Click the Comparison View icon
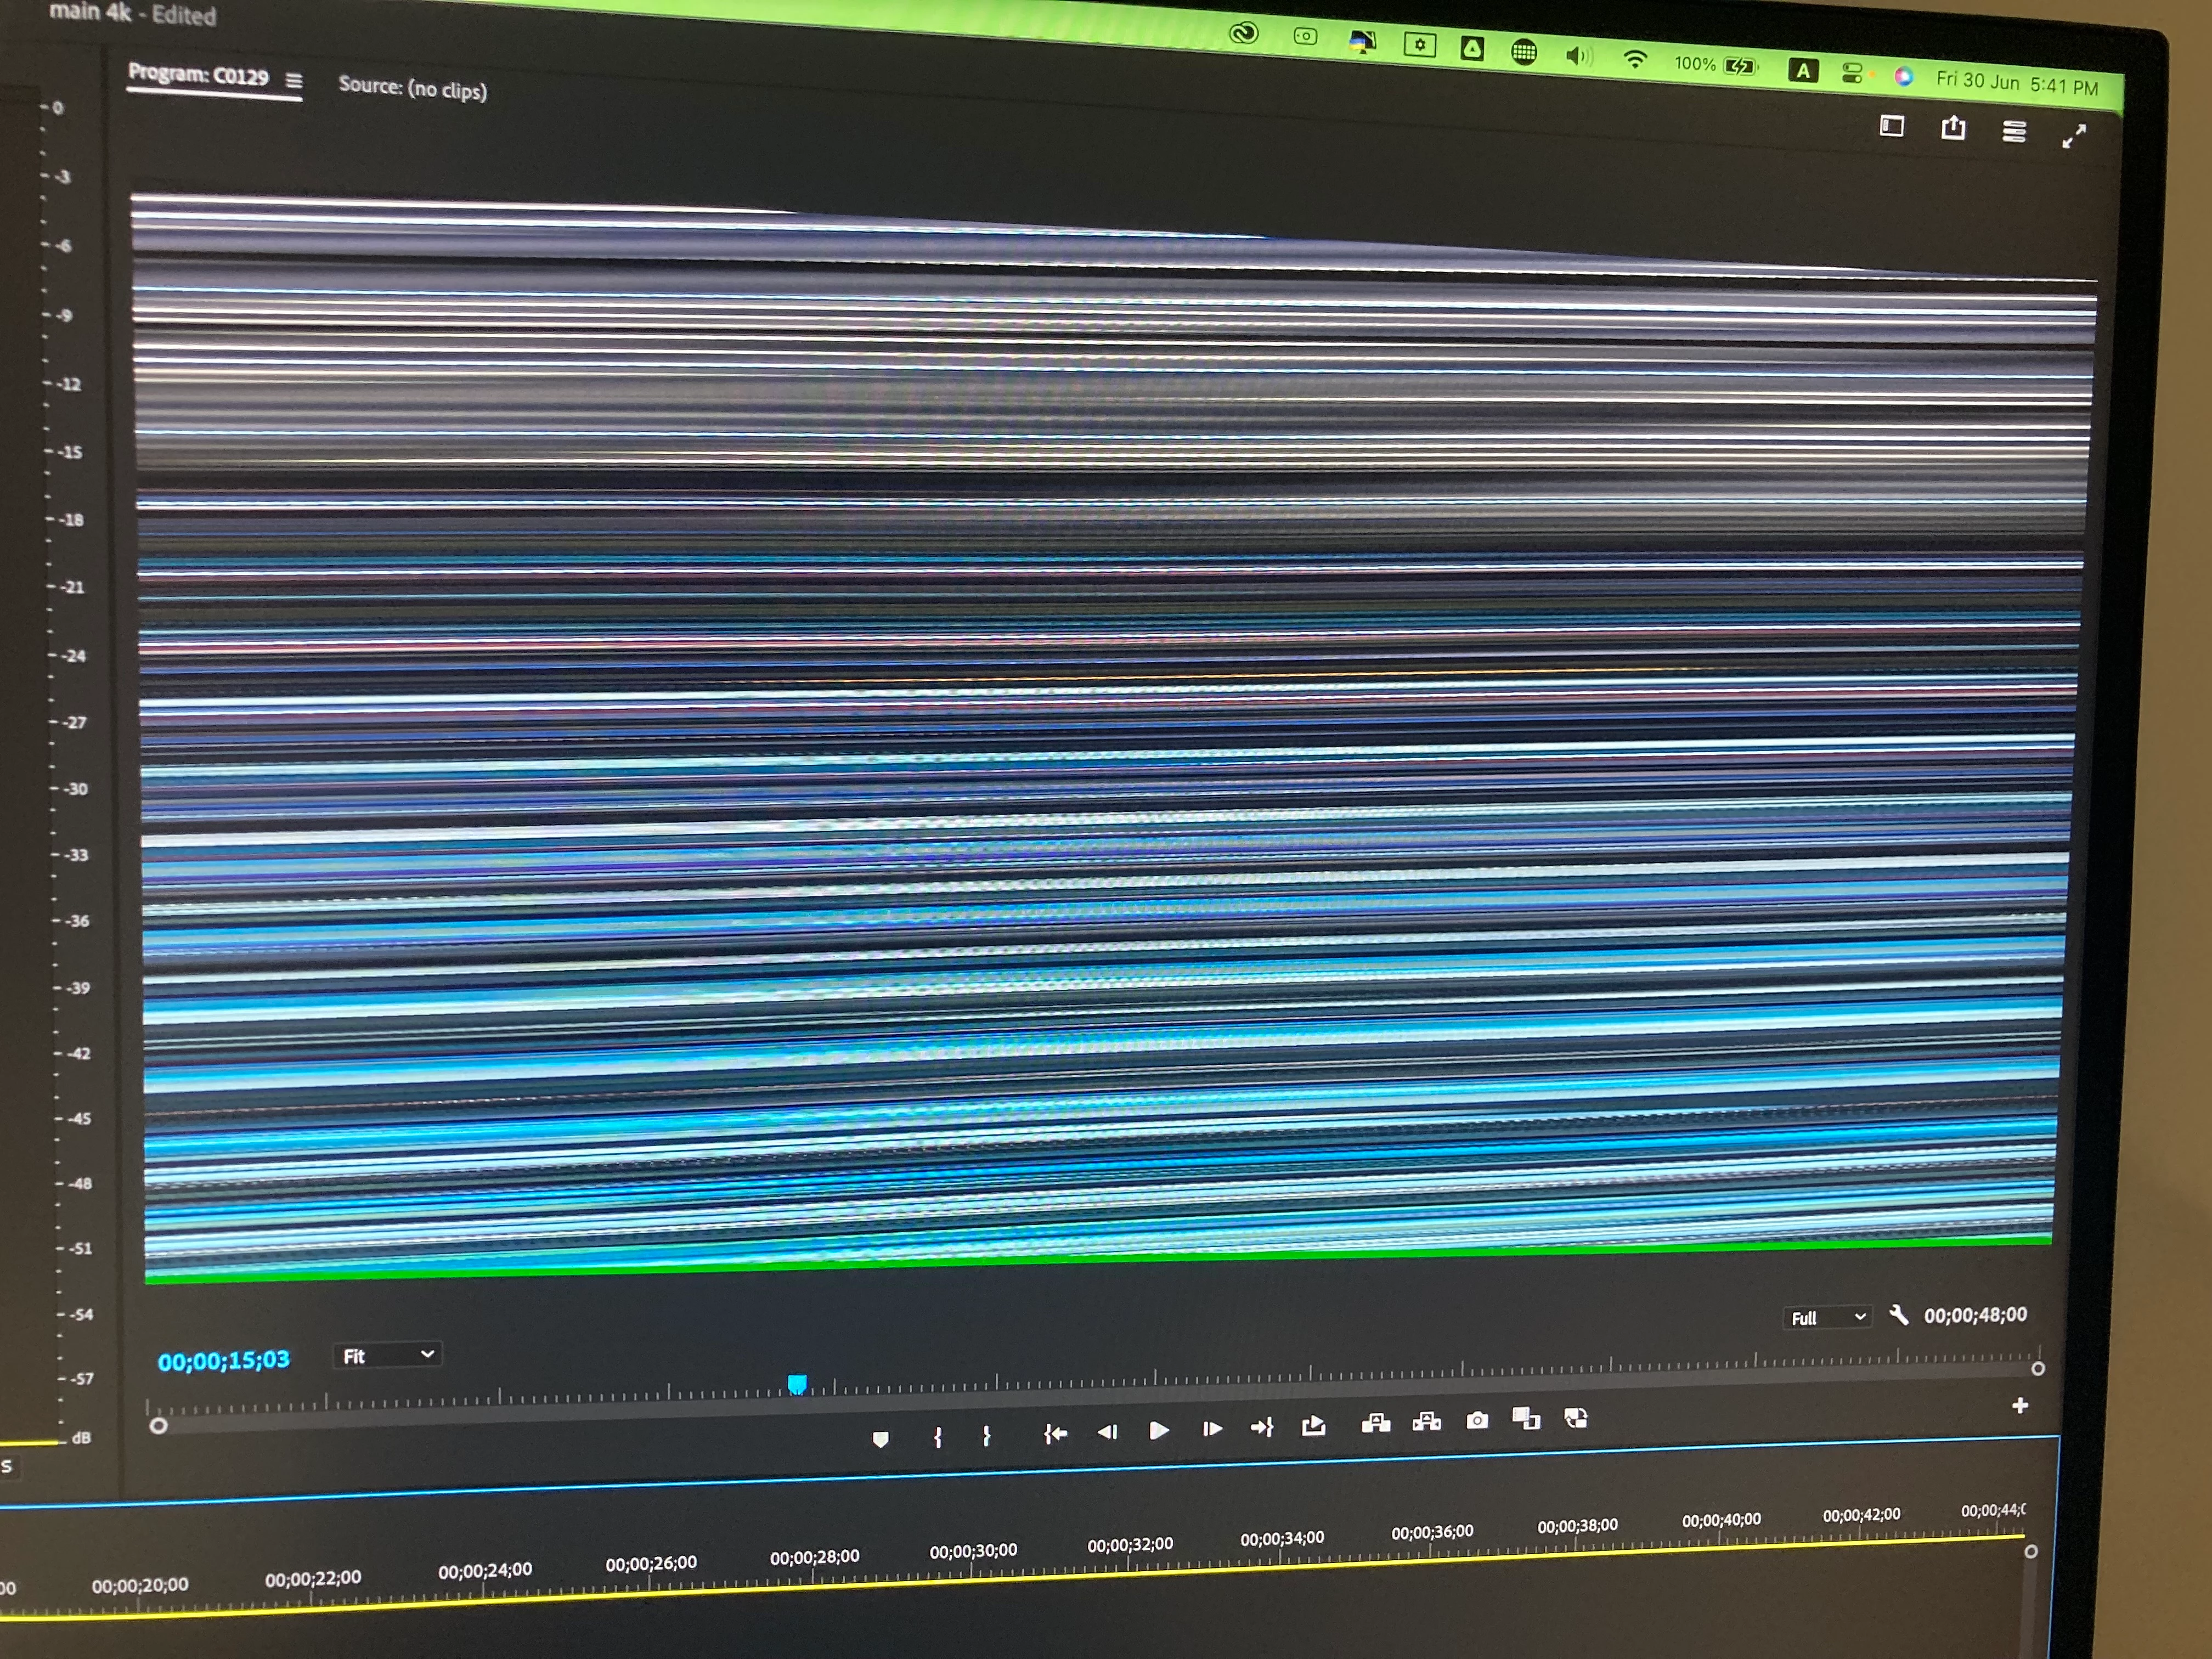 [1526, 1418]
